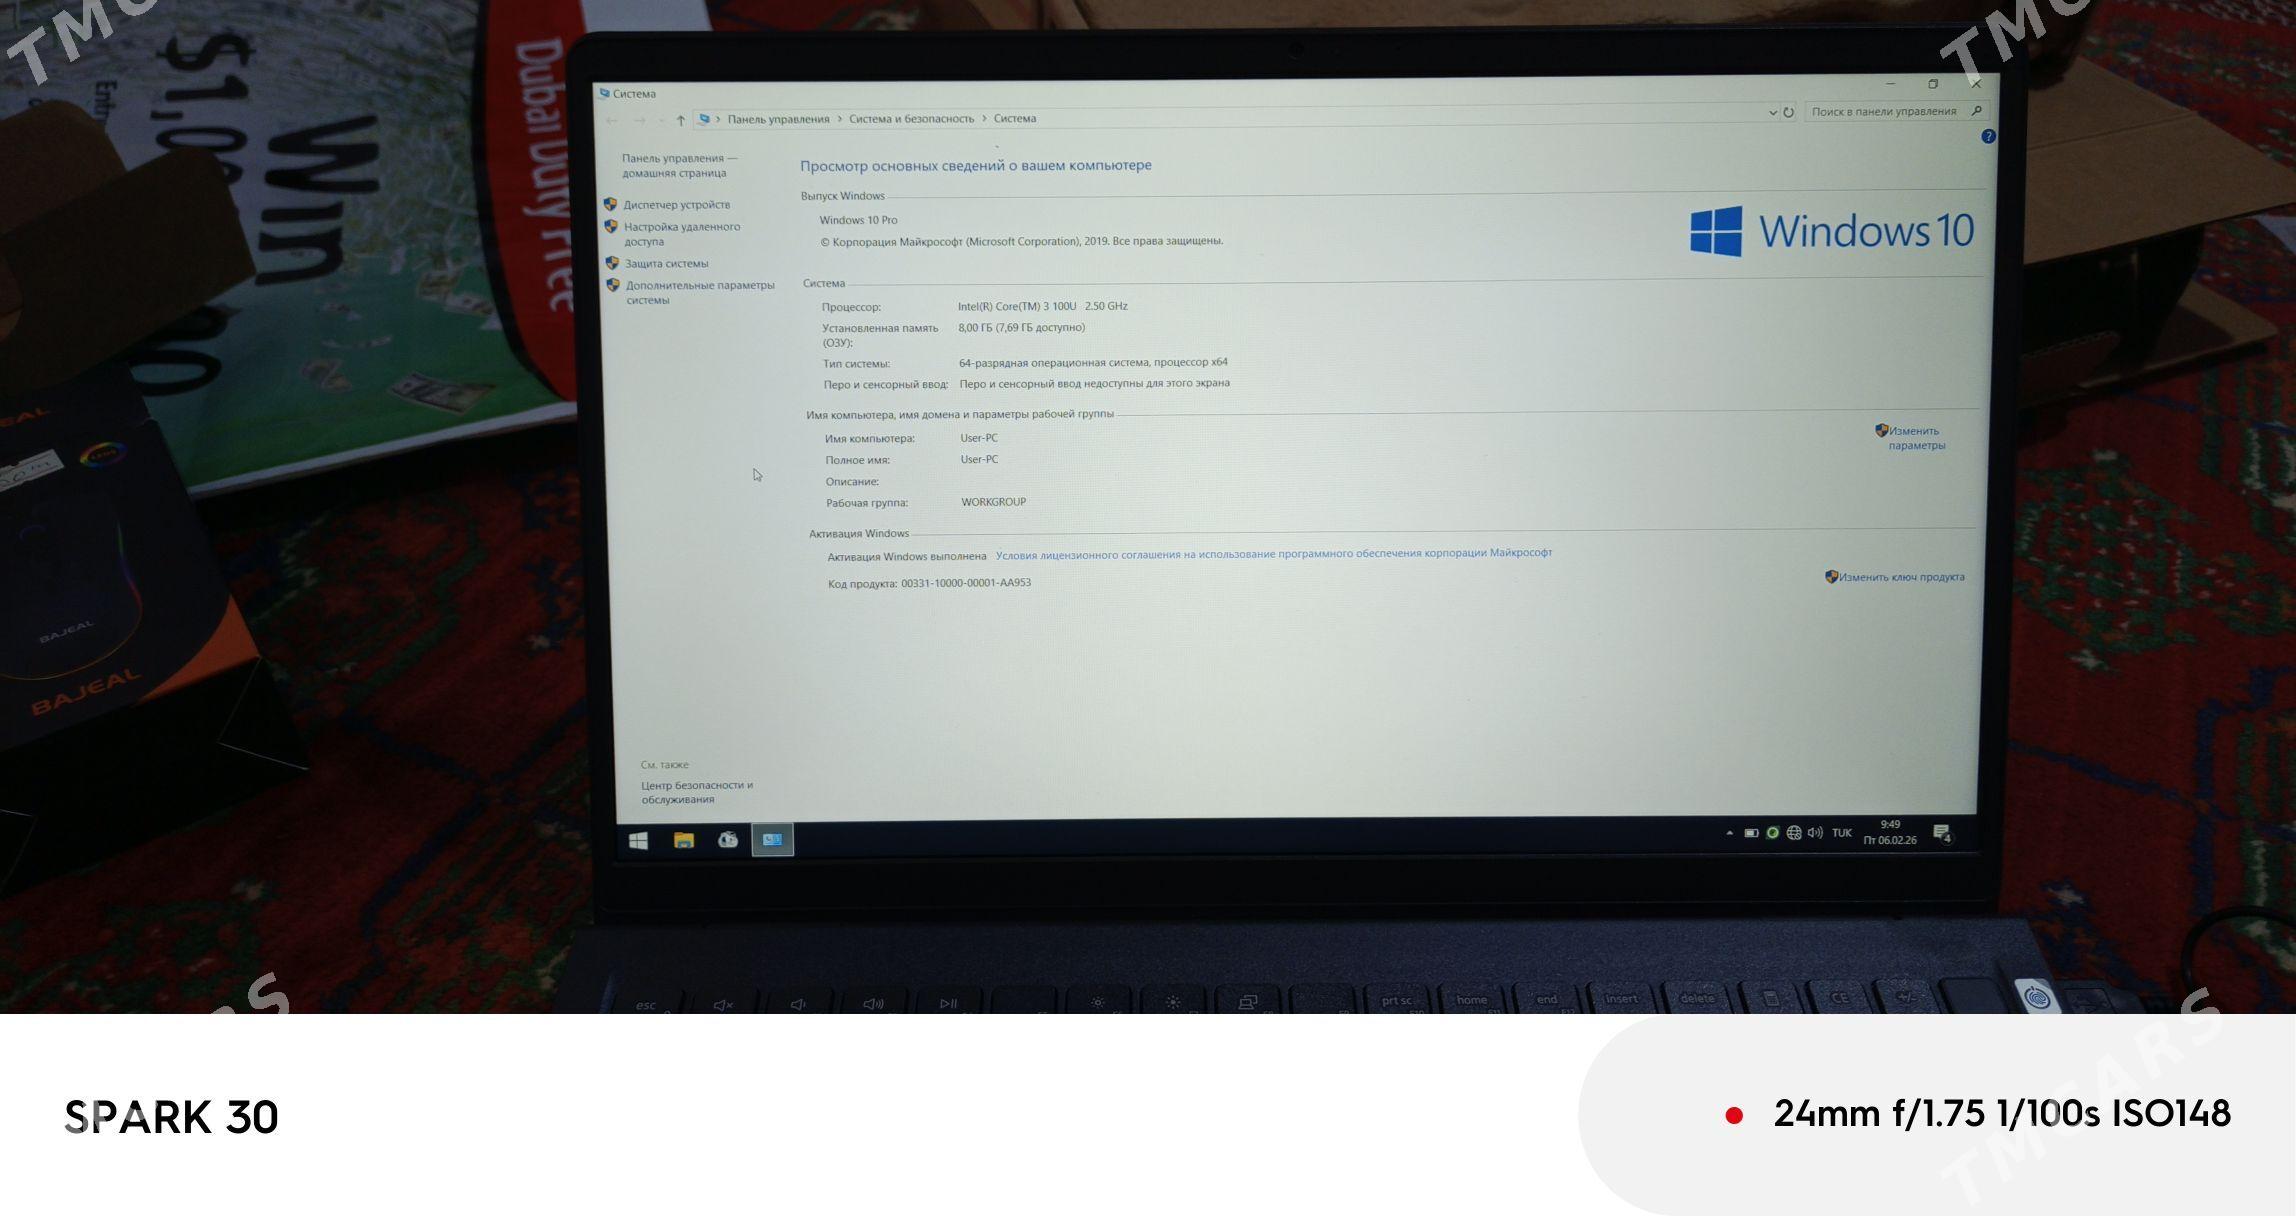Viewport: 2296px width, 1216px height.
Task: Click the network globe tray icon
Action: pyautogui.click(x=1794, y=833)
